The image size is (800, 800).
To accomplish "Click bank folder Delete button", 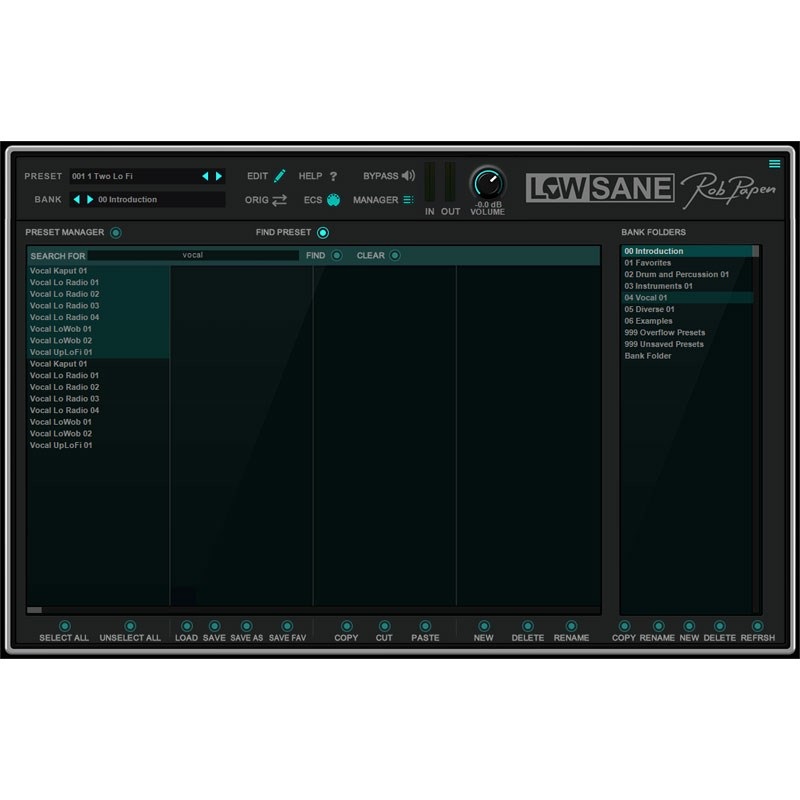I will [x=719, y=626].
